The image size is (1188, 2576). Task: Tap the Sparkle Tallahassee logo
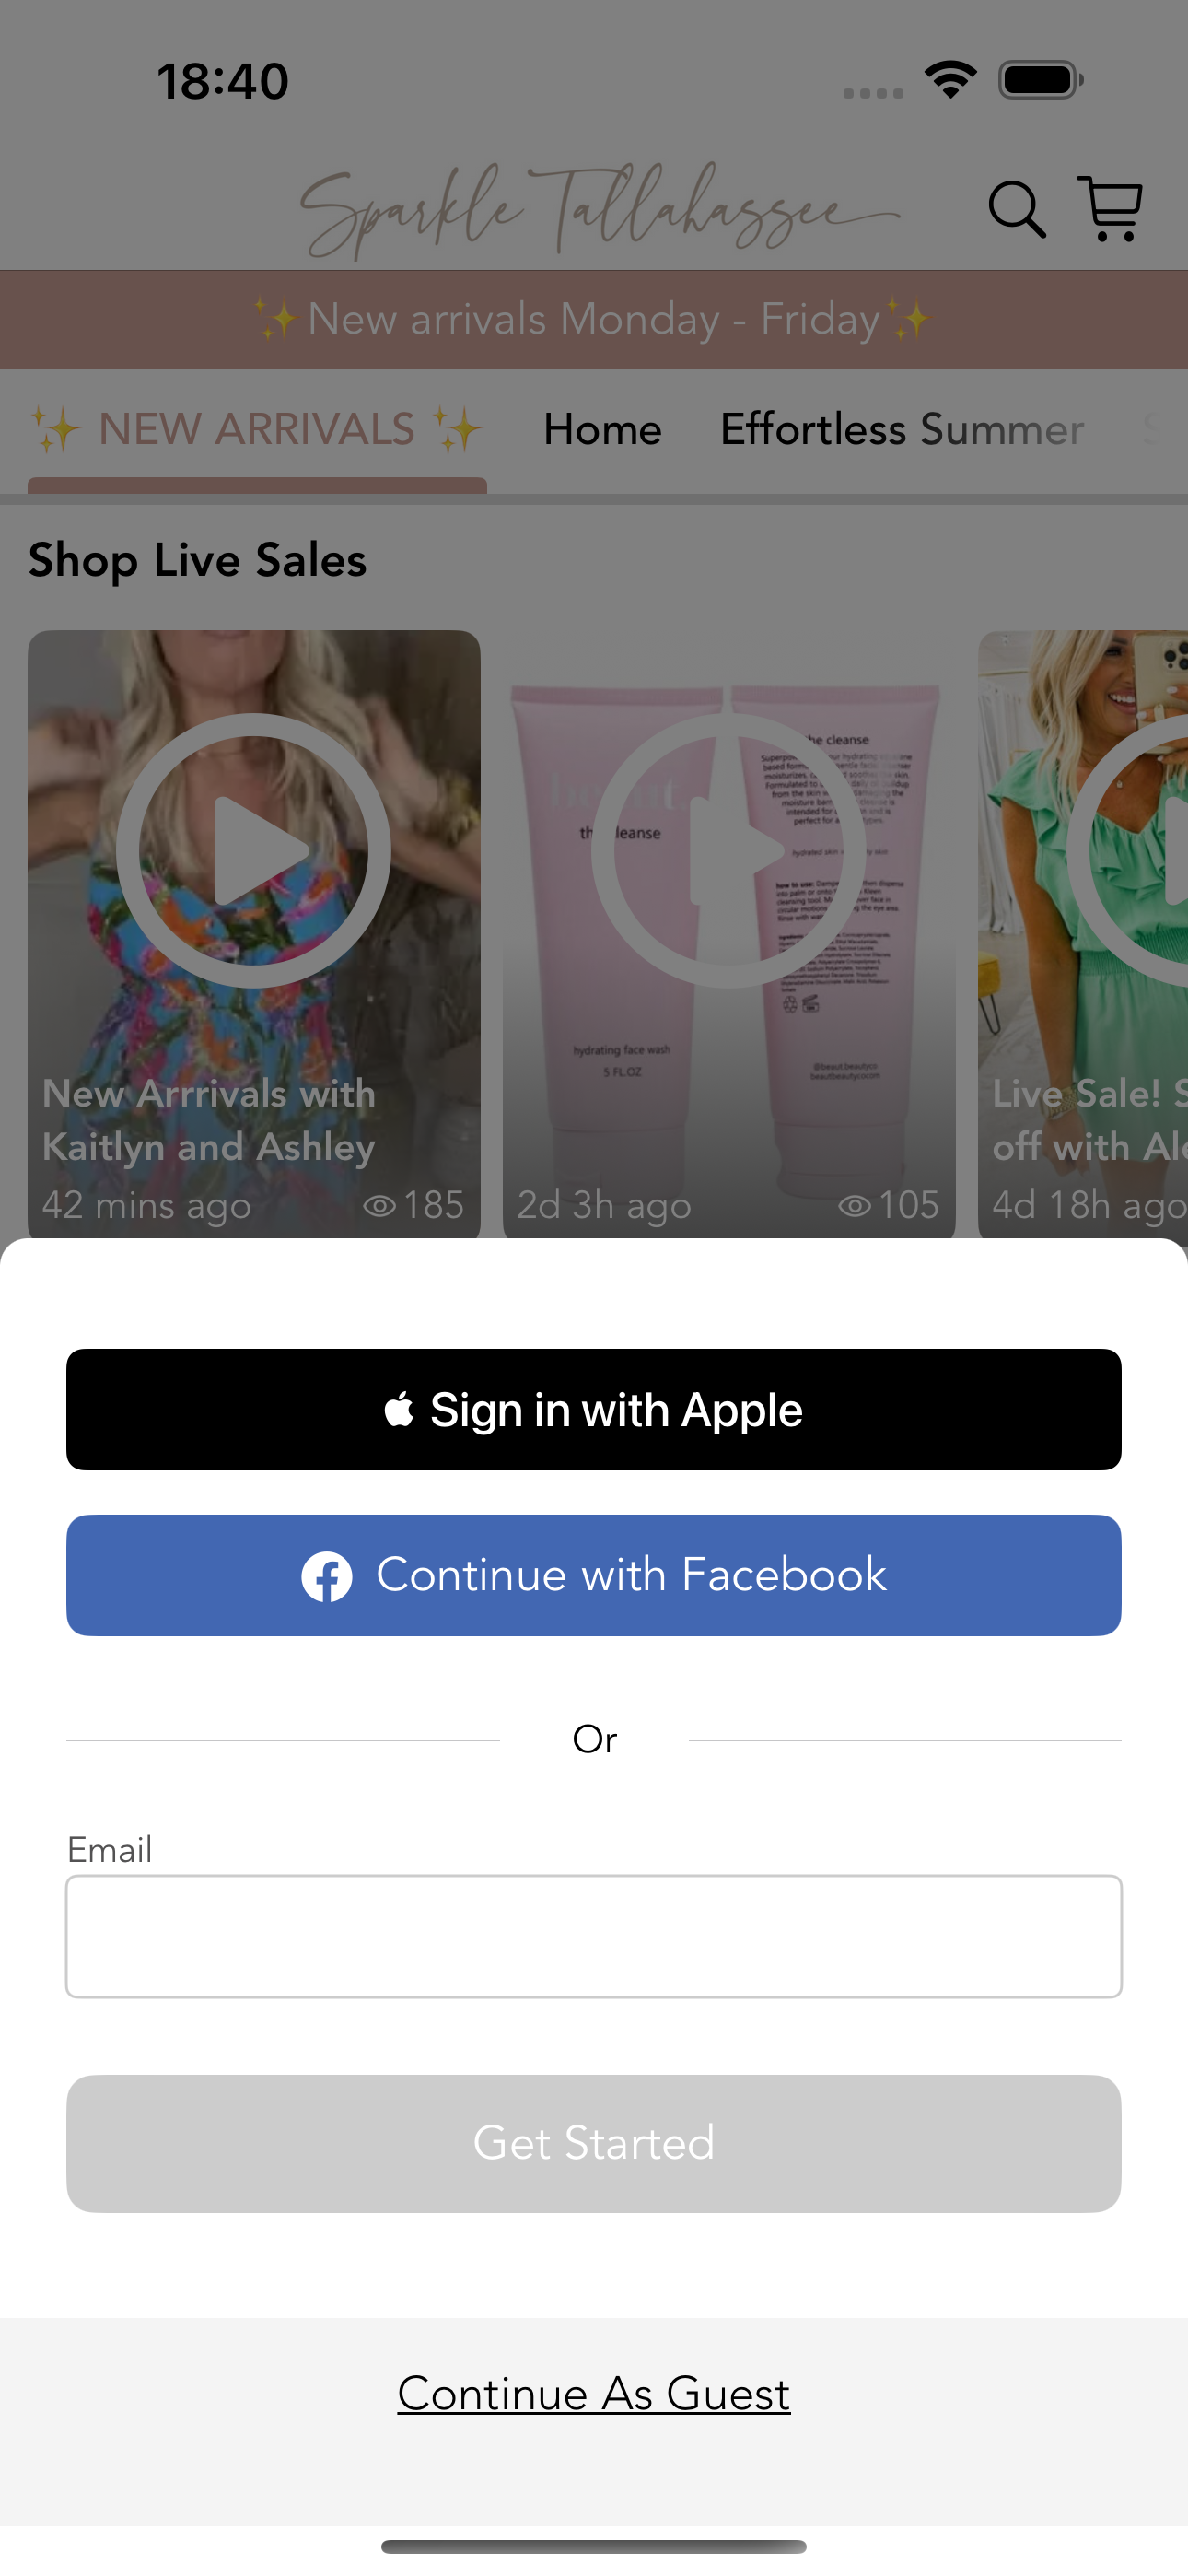600,210
